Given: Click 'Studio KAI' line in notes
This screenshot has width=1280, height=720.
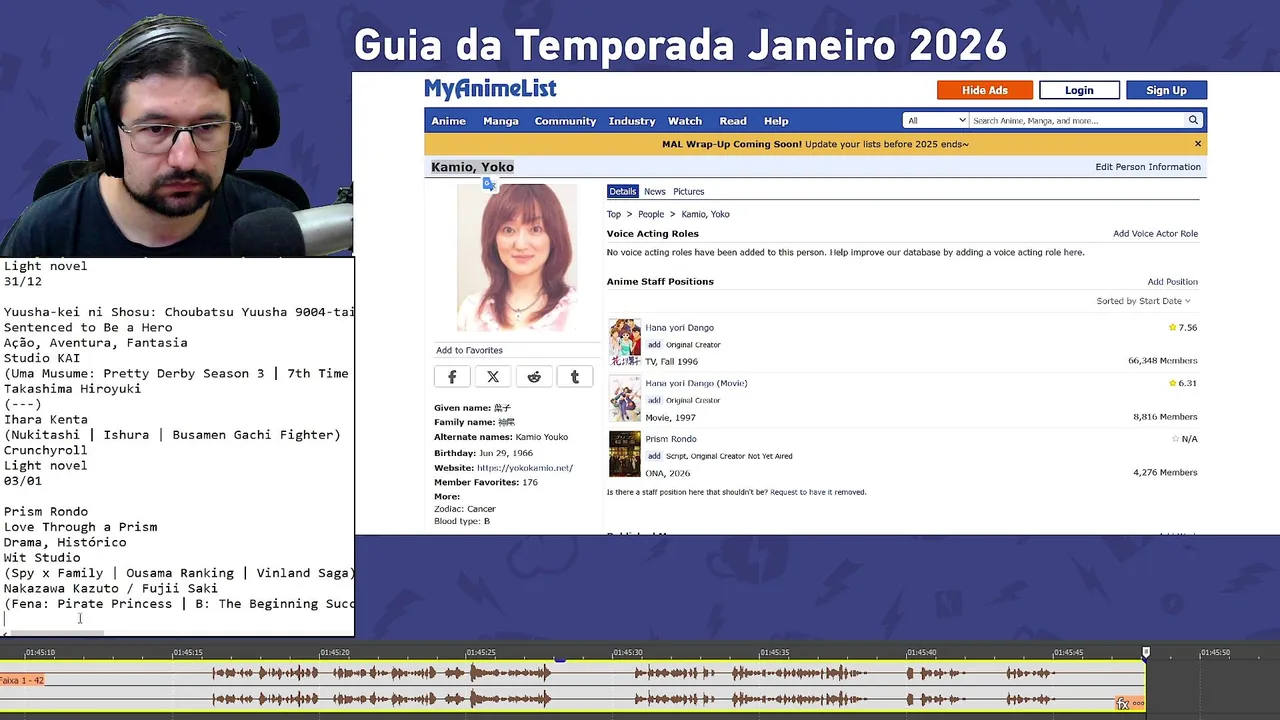Looking at the screenshot, I should point(42,358).
